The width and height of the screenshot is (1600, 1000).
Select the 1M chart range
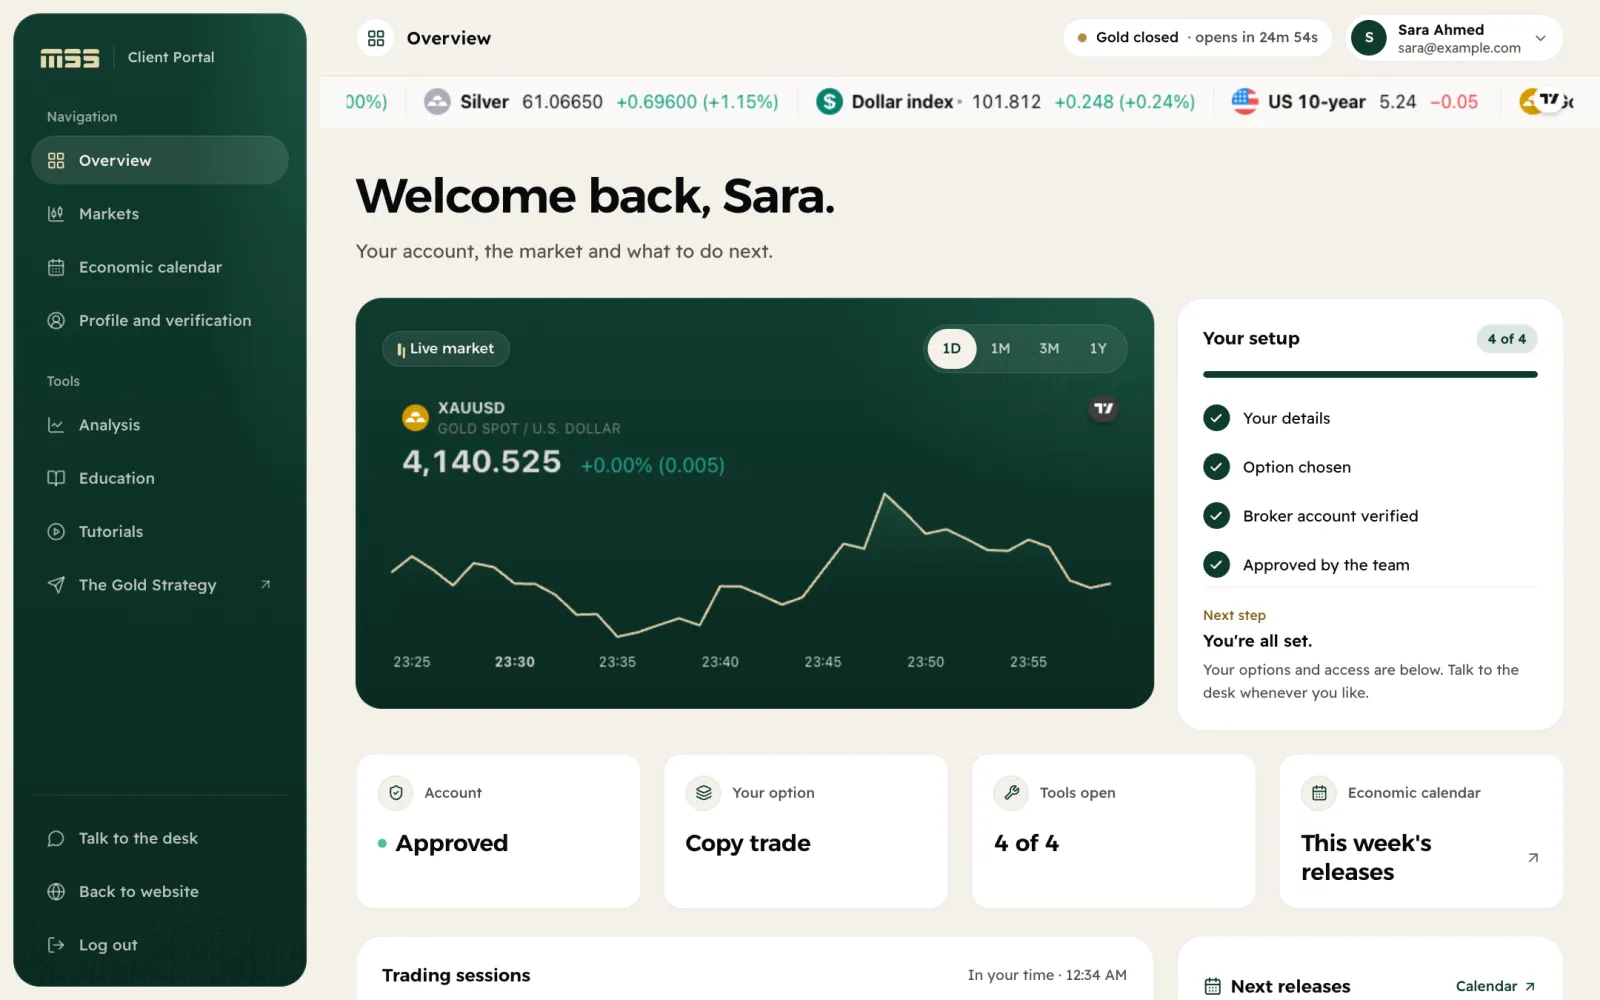[x=1000, y=349]
